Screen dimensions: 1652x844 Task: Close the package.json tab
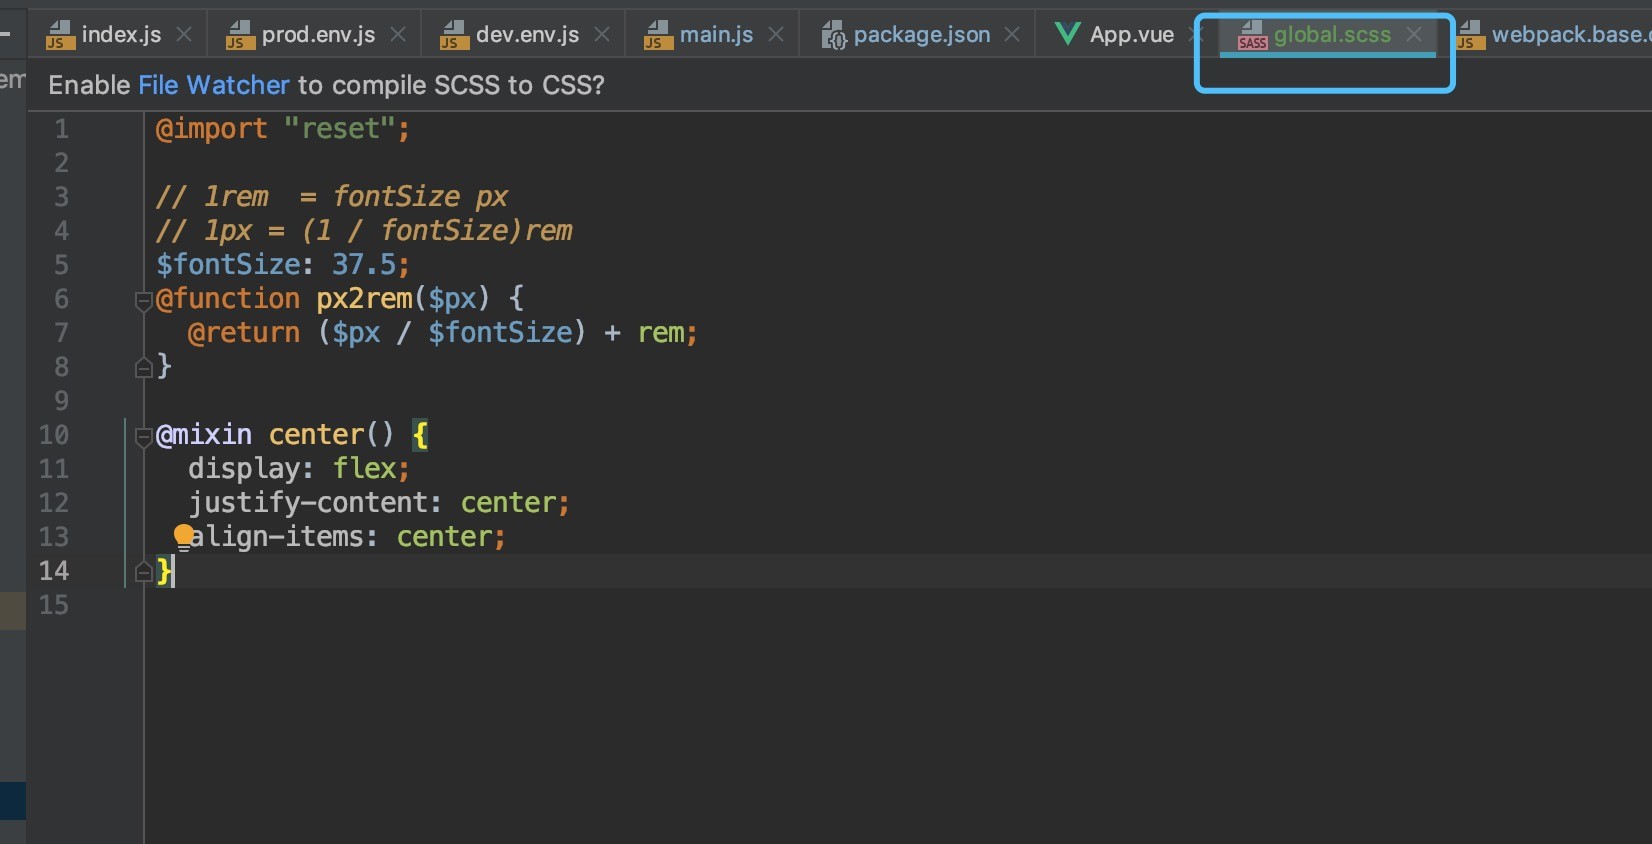pos(1012,34)
